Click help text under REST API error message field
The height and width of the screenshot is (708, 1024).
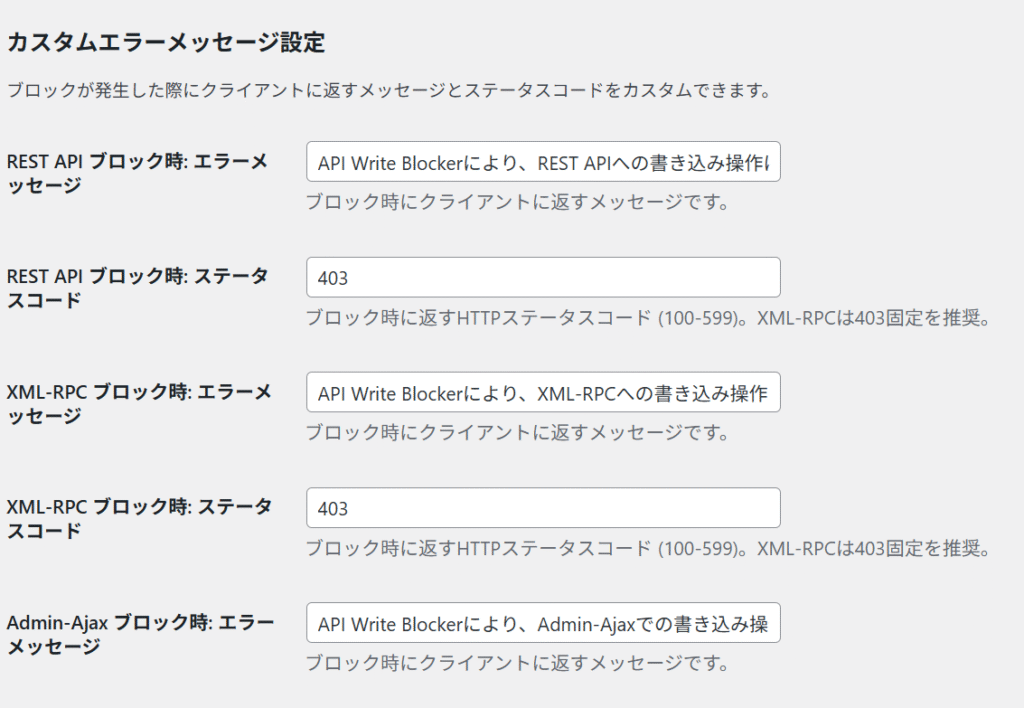coord(516,202)
